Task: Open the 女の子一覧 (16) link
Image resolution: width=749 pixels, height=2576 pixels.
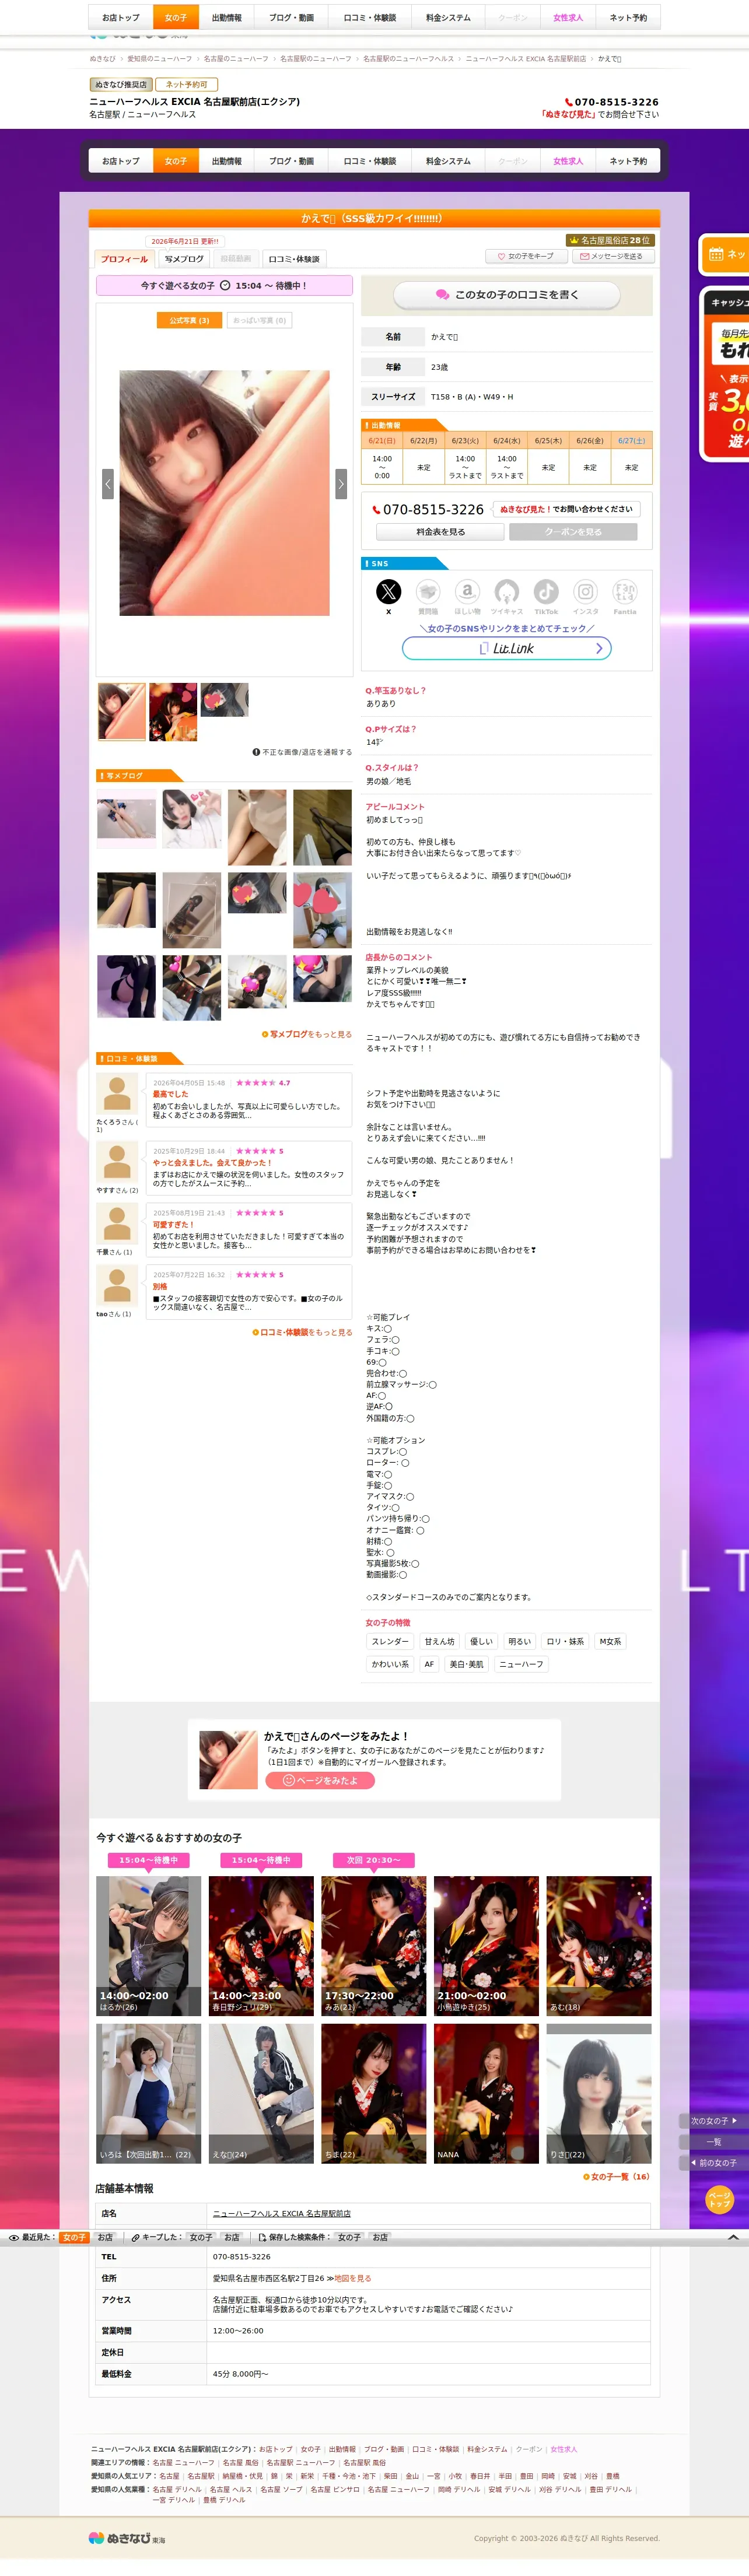Action: 616,2176
